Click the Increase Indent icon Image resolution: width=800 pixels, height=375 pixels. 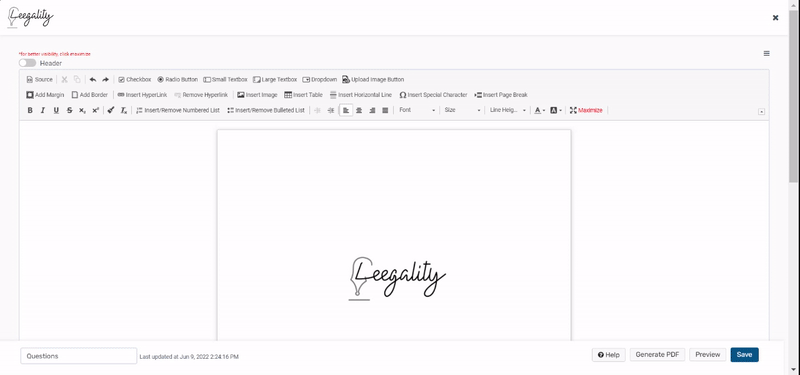[331, 110]
